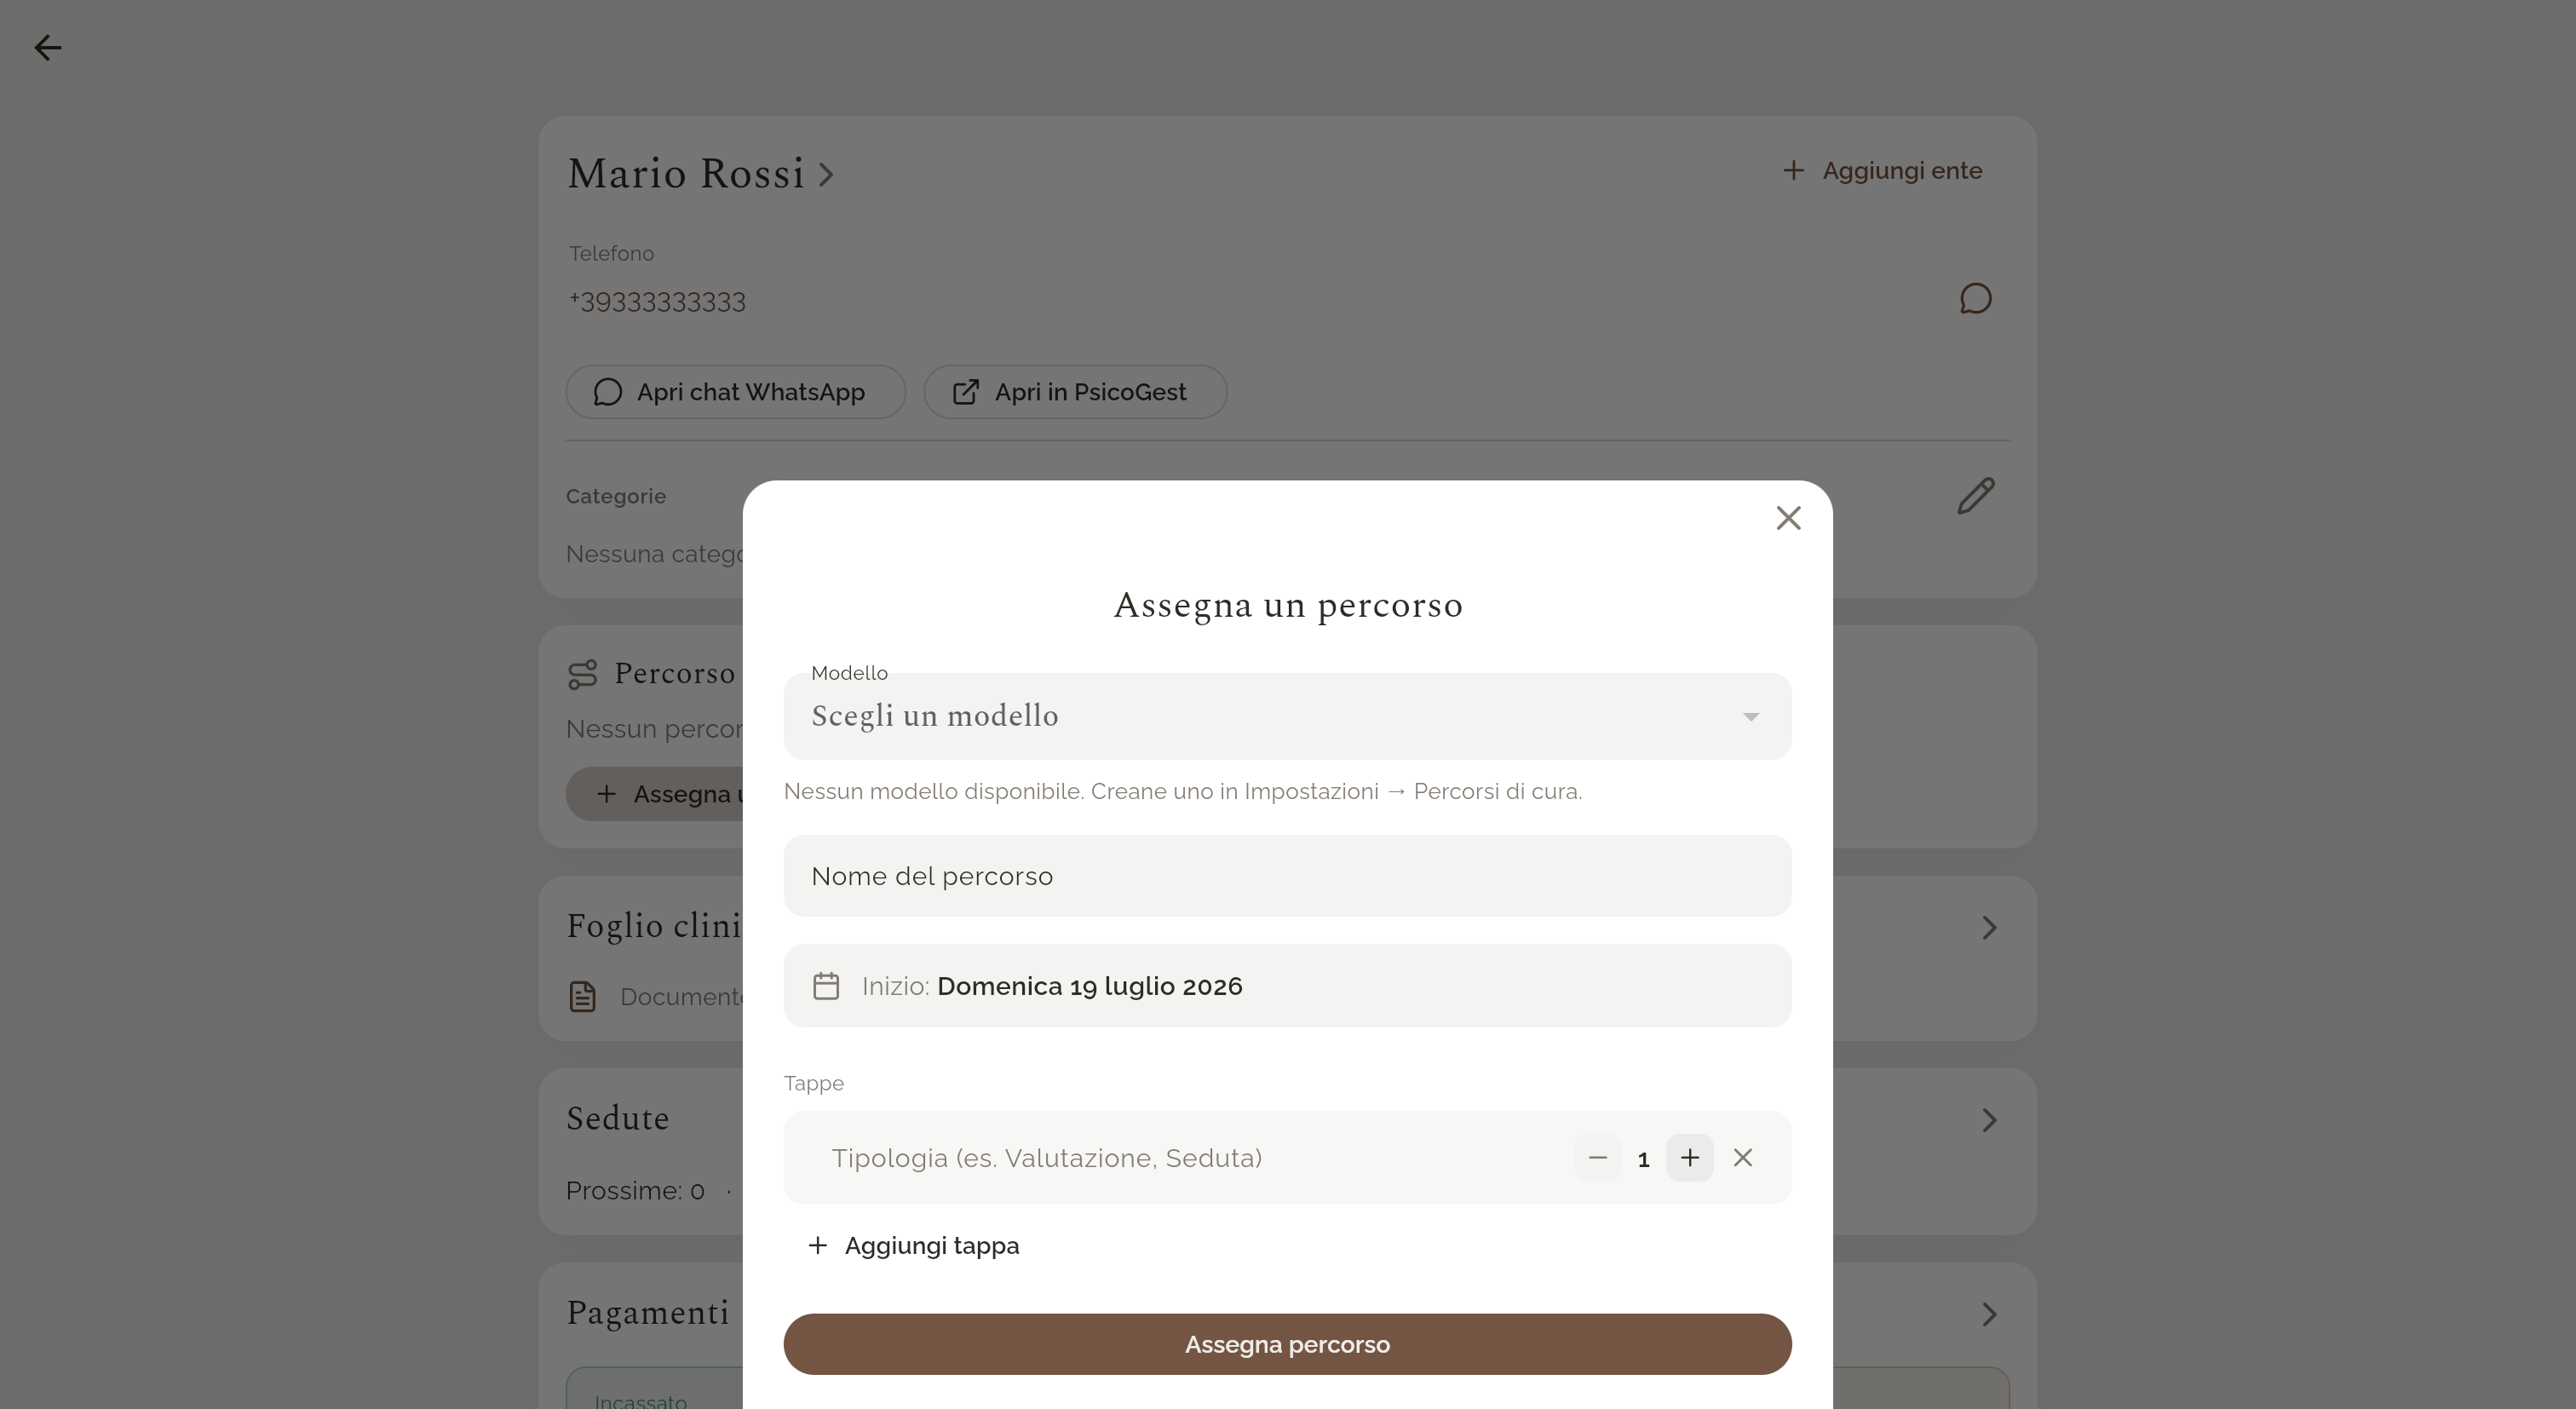
Task: Click the chat bubble icon by phone number
Action: (x=1975, y=299)
